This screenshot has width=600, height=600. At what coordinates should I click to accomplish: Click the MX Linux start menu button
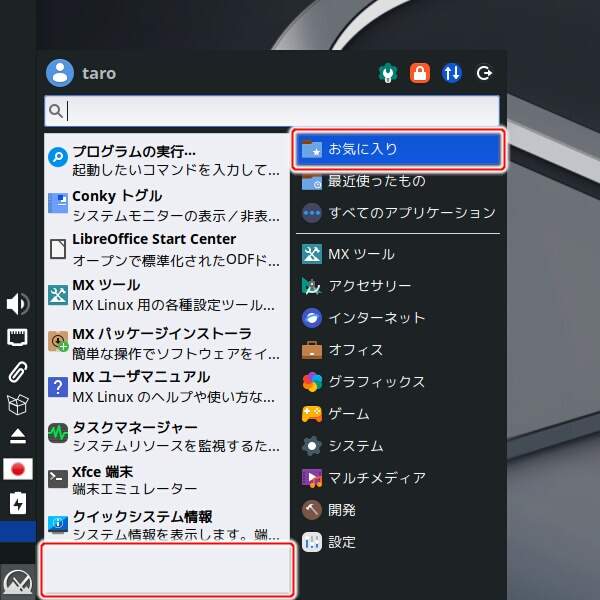coord(18,580)
